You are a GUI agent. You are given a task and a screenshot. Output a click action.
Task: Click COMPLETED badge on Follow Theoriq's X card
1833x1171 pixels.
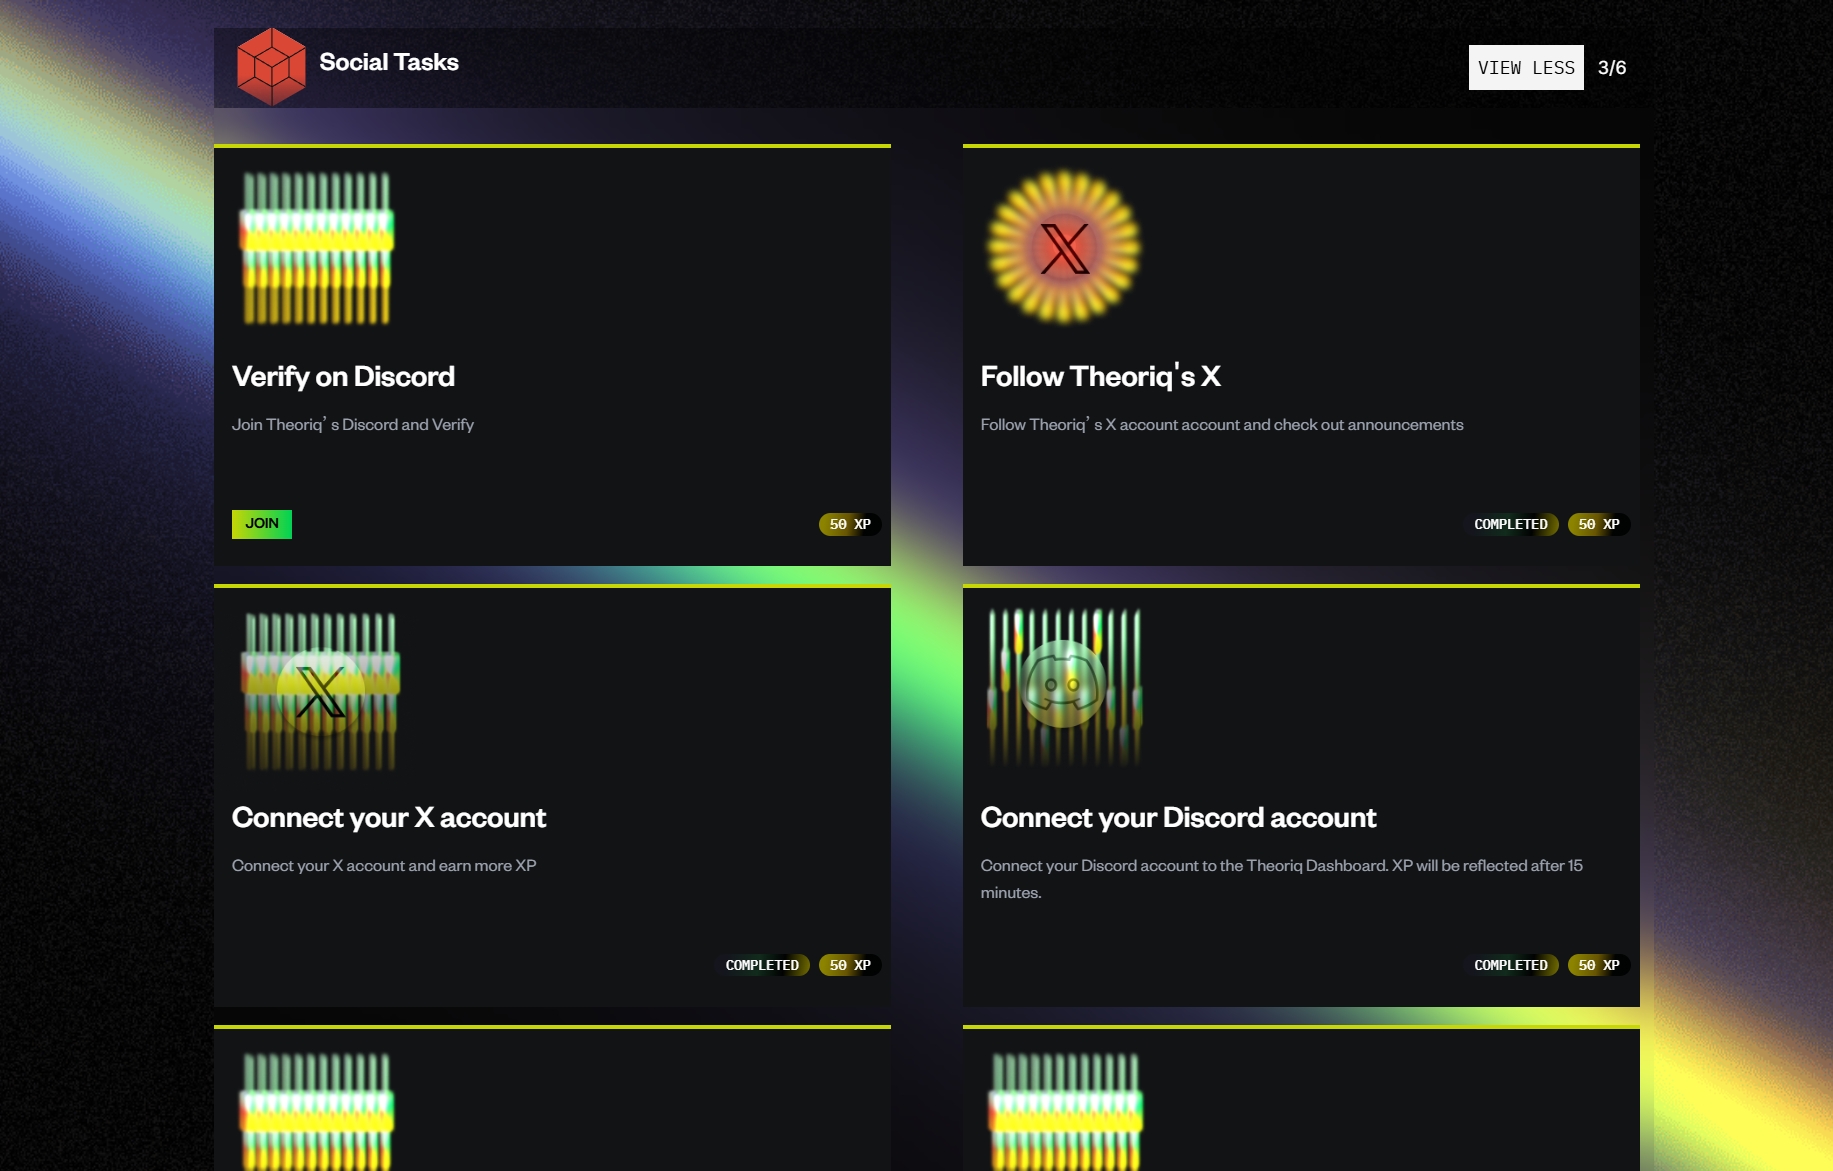click(x=1511, y=524)
